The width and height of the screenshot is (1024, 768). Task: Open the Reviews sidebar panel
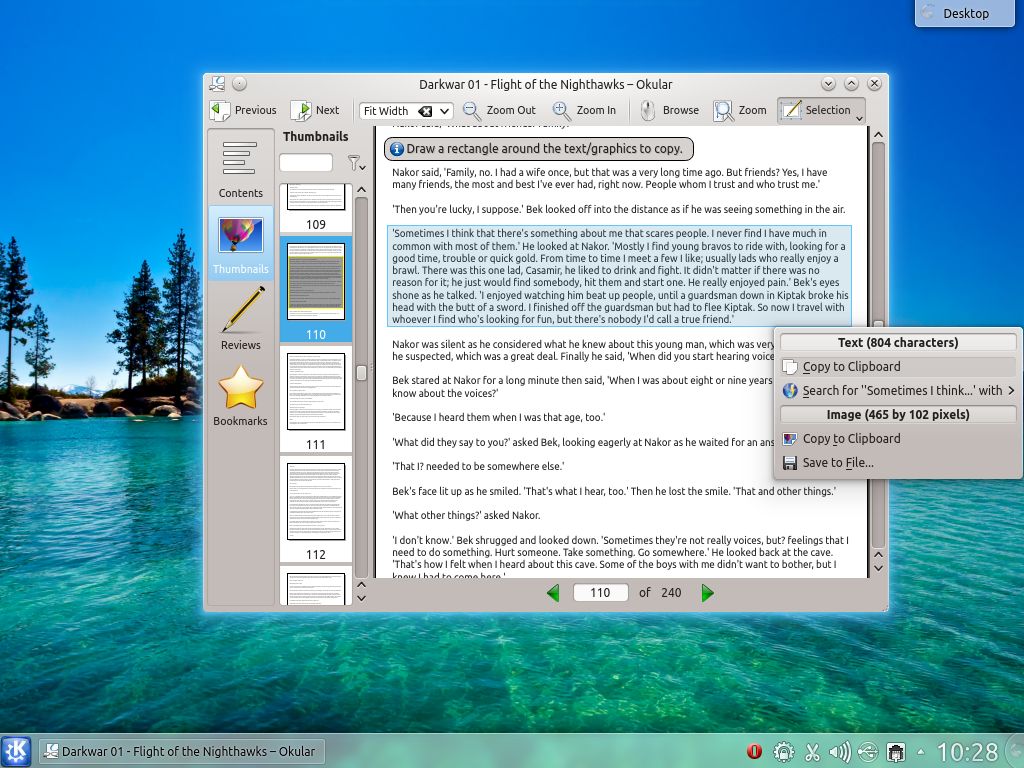(240, 319)
